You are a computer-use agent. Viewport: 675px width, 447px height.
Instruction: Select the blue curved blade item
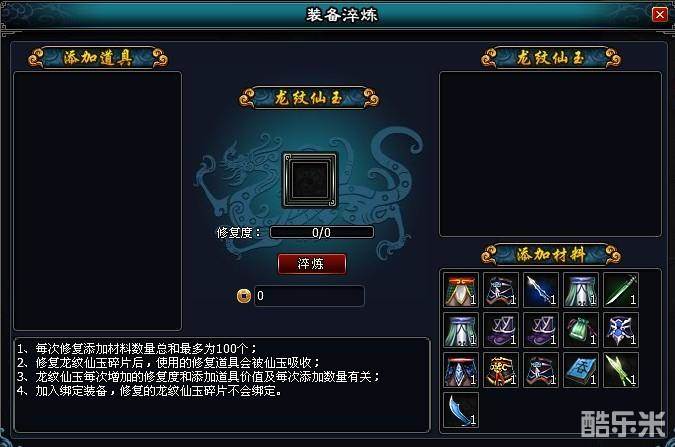[461, 410]
